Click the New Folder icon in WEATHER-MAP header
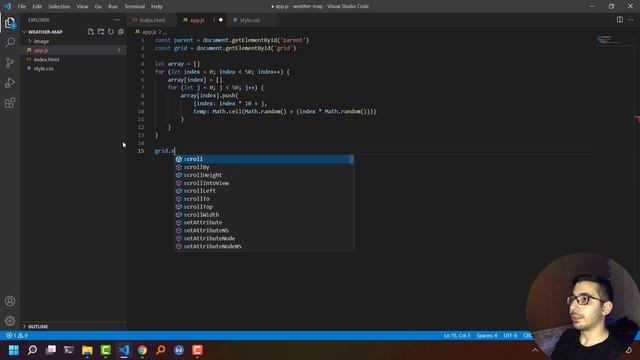This screenshot has width=640, height=360. [x=101, y=31]
